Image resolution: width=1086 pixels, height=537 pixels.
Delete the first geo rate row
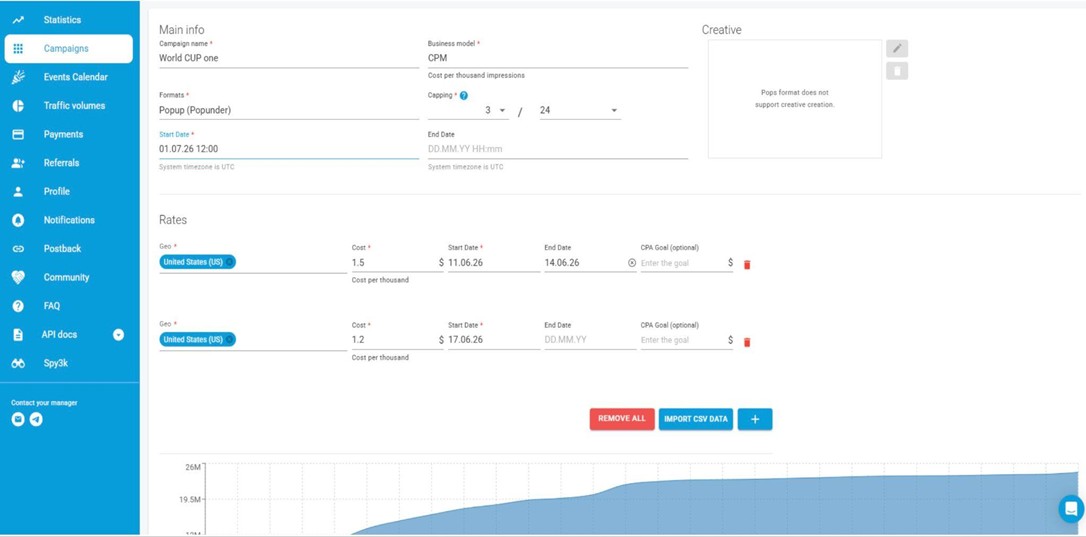[x=747, y=264]
